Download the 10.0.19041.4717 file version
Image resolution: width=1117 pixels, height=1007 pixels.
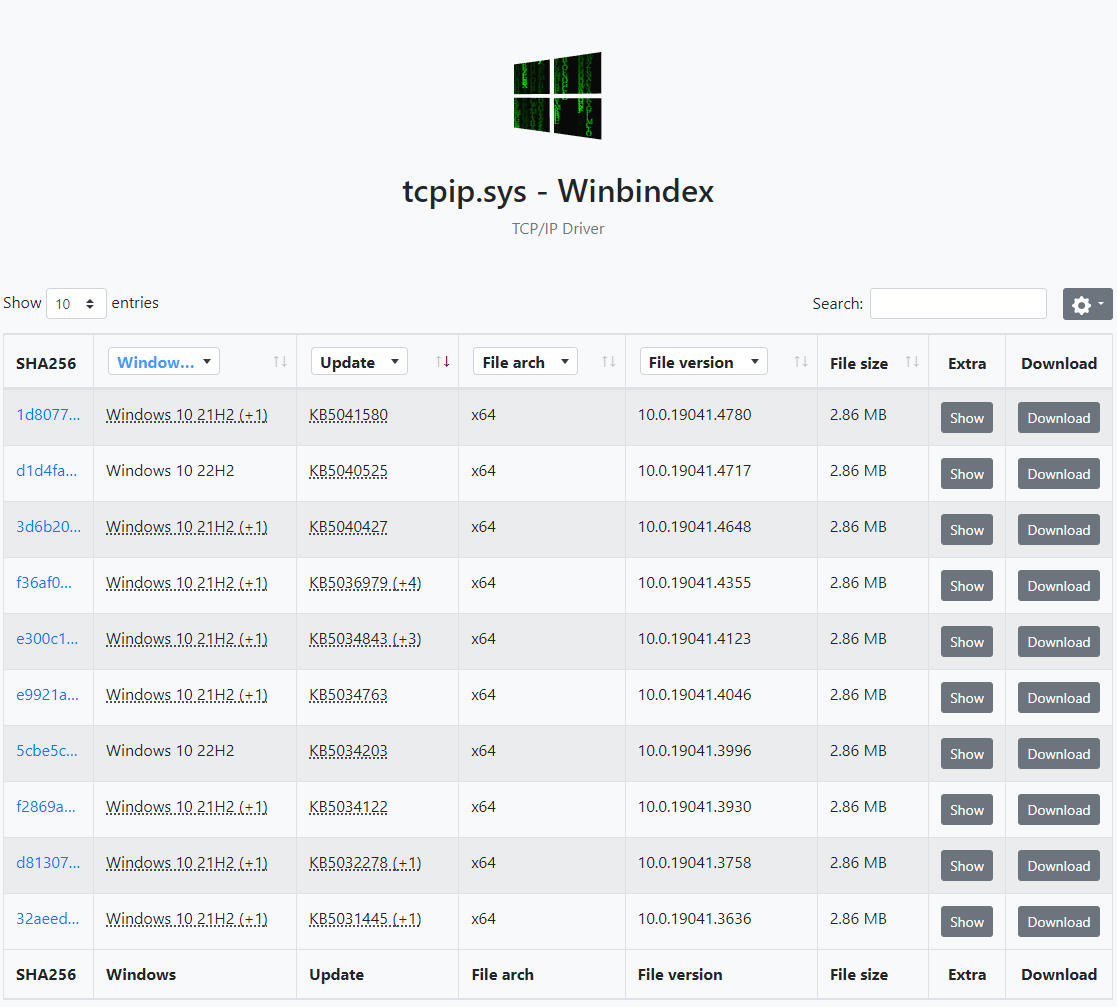pyautogui.click(x=1058, y=474)
